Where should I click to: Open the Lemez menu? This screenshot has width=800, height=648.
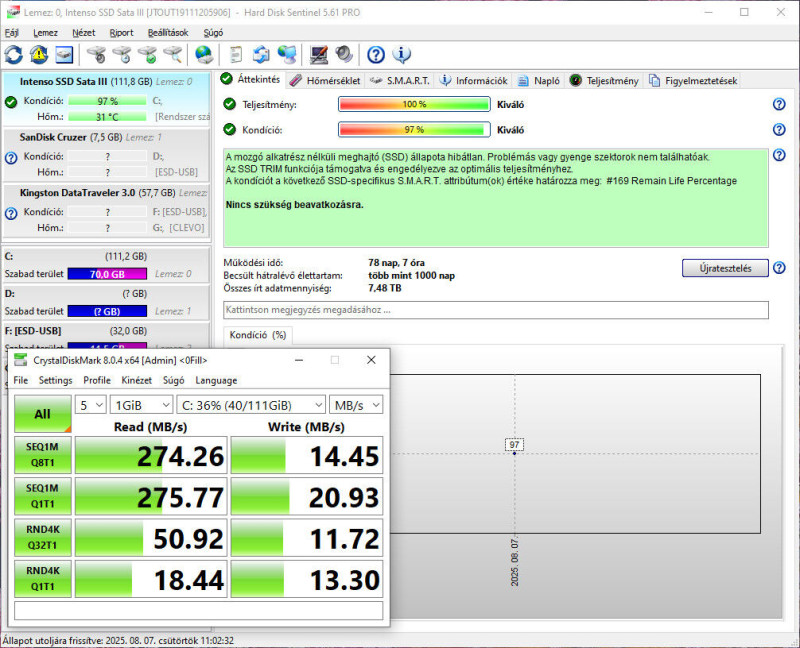(45, 33)
